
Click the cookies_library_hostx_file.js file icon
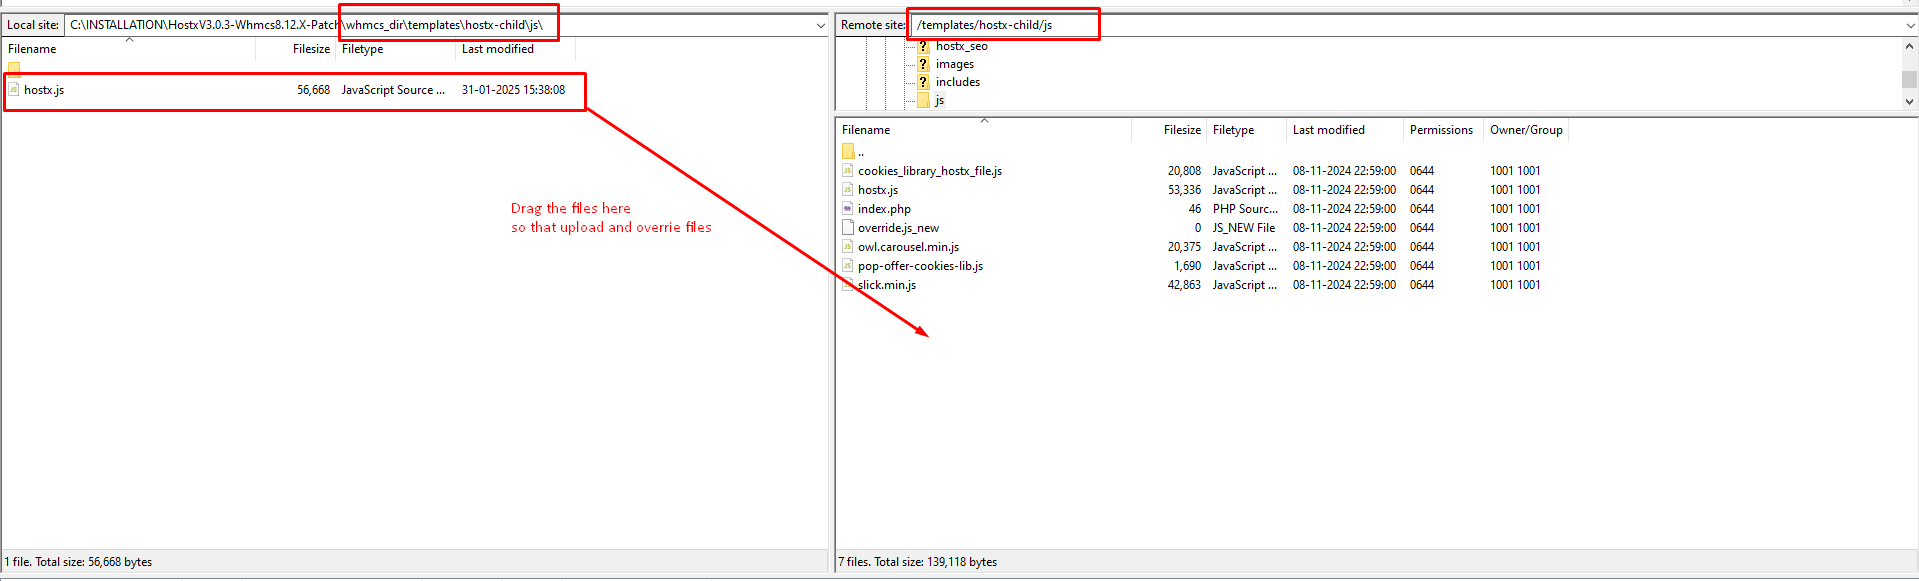pyautogui.click(x=847, y=171)
